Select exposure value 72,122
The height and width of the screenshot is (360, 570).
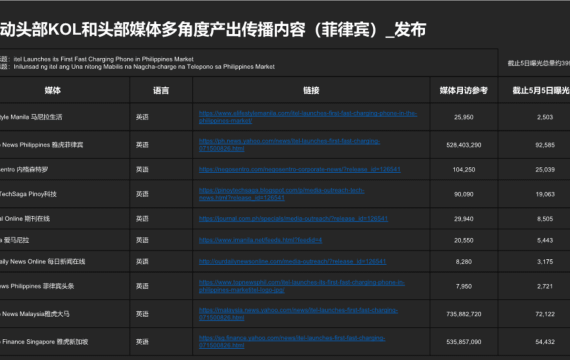click(x=545, y=314)
